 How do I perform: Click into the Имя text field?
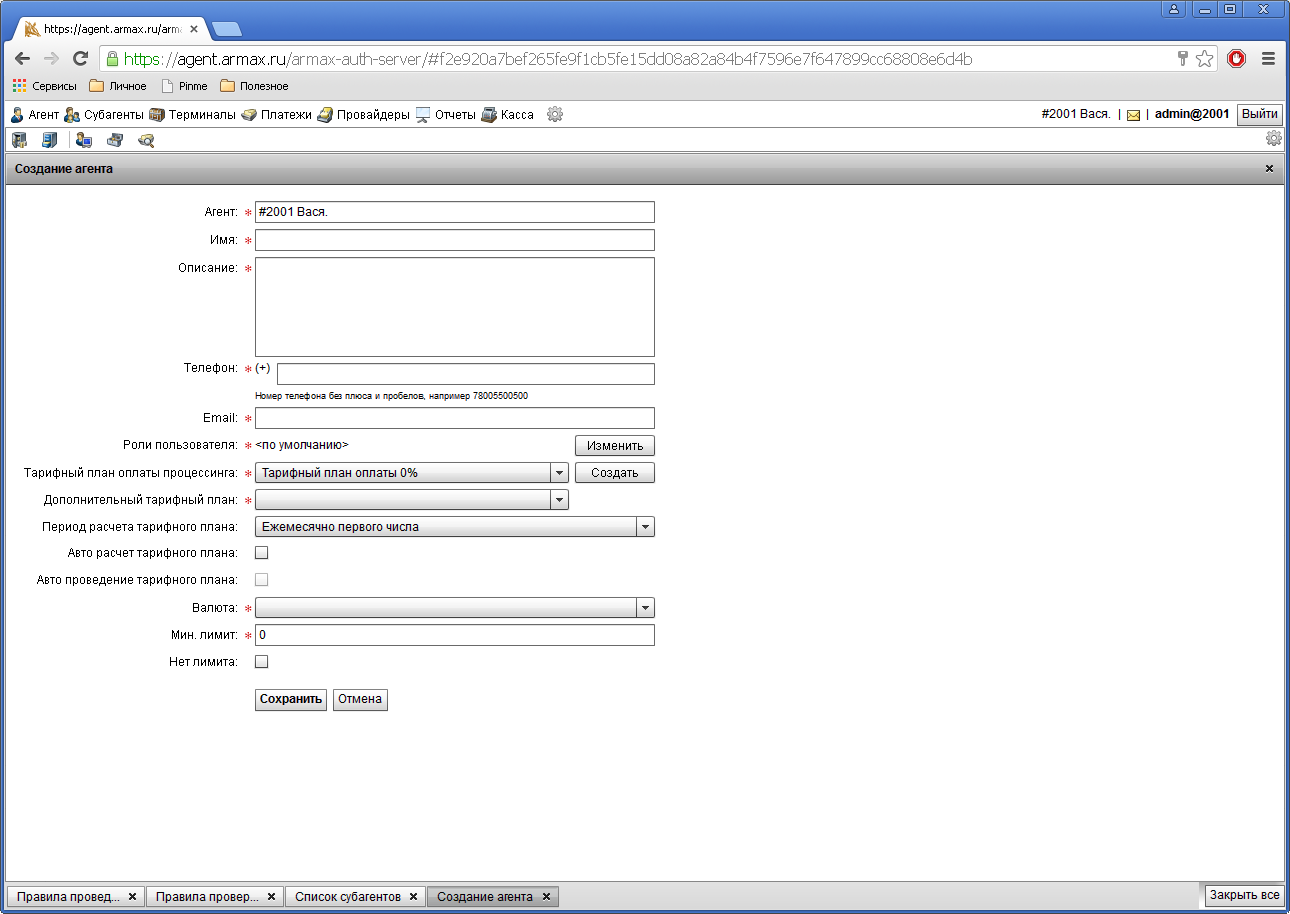pyautogui.click(x=455, y=240)
